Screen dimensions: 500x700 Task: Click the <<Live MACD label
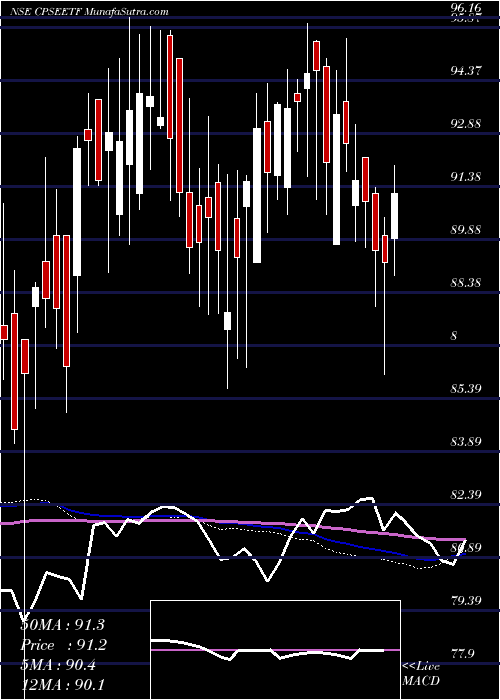421,674
